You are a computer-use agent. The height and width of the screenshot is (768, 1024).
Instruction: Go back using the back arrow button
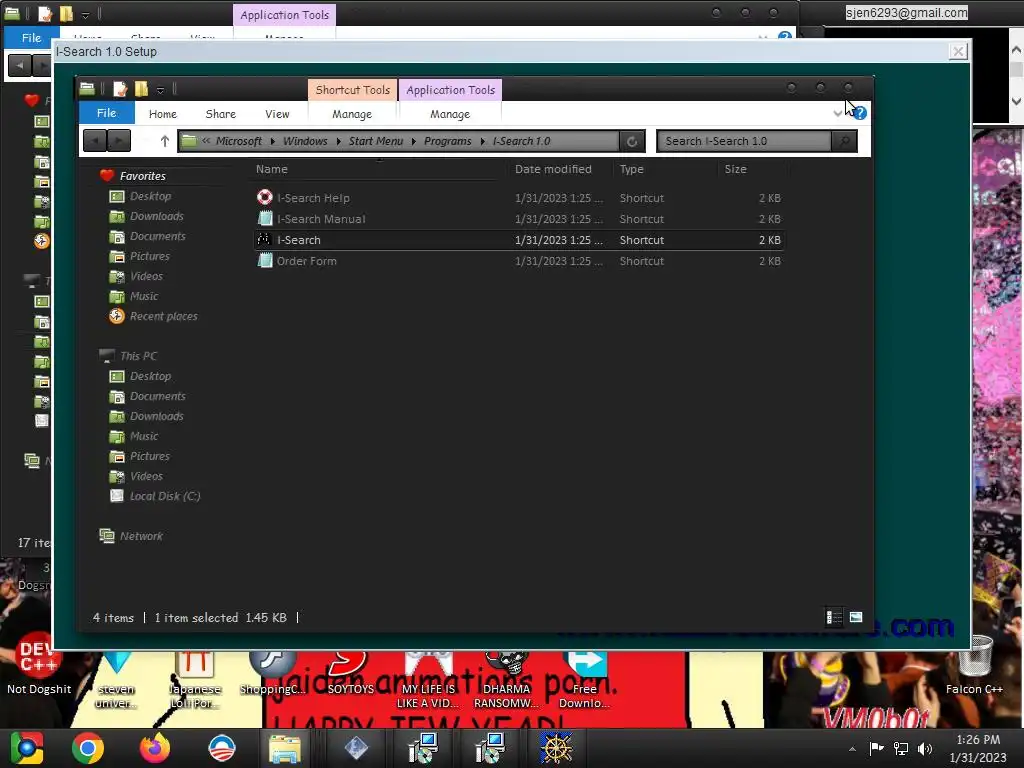pyautogui.click(x=95, y=140)
